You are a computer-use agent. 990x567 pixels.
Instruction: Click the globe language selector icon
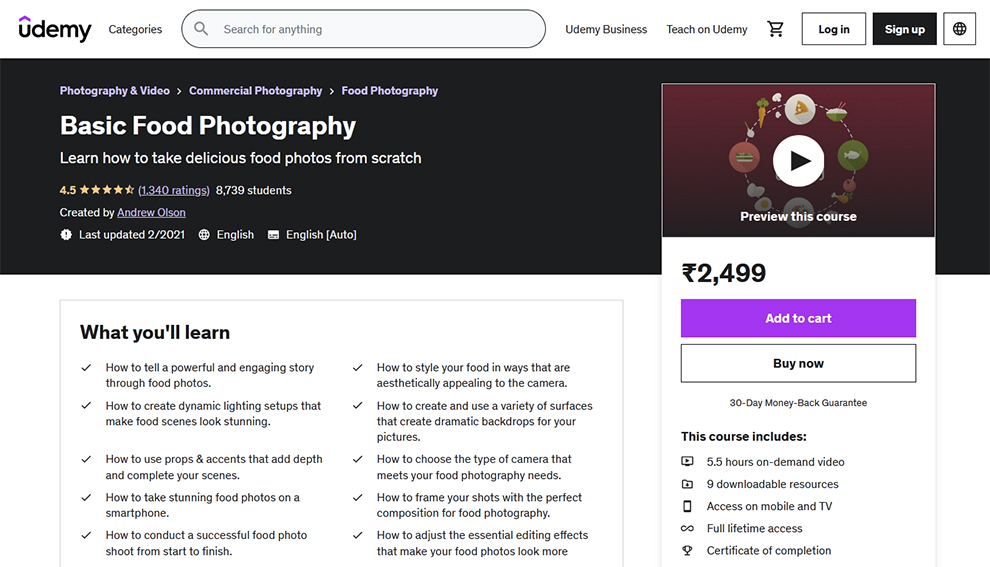coord(959,29)
